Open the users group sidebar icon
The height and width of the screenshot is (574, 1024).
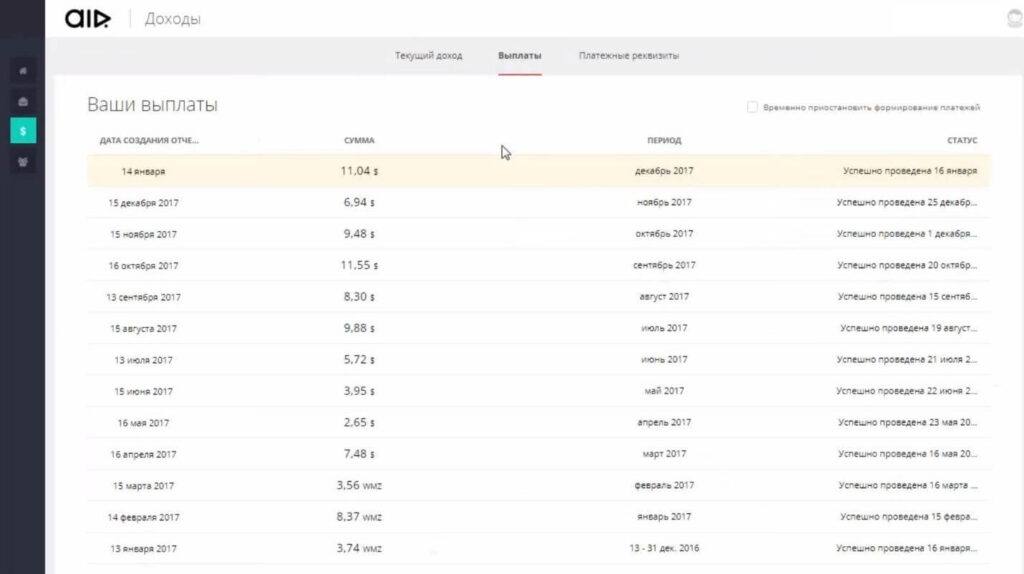point(22,160)
